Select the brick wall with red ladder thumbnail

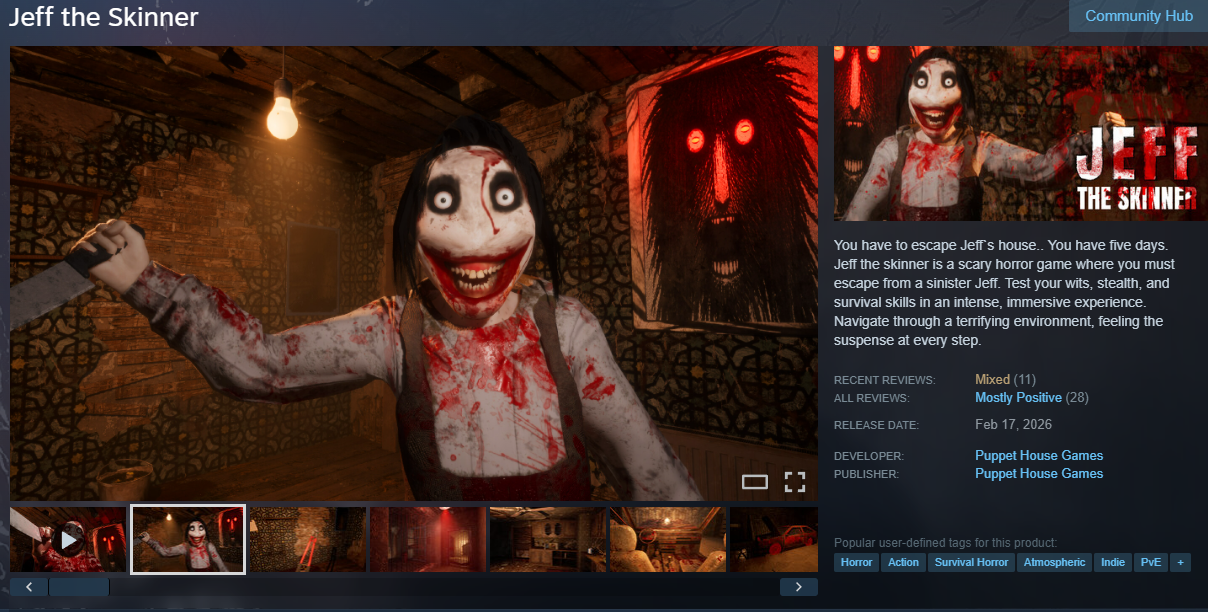(308, 540)
